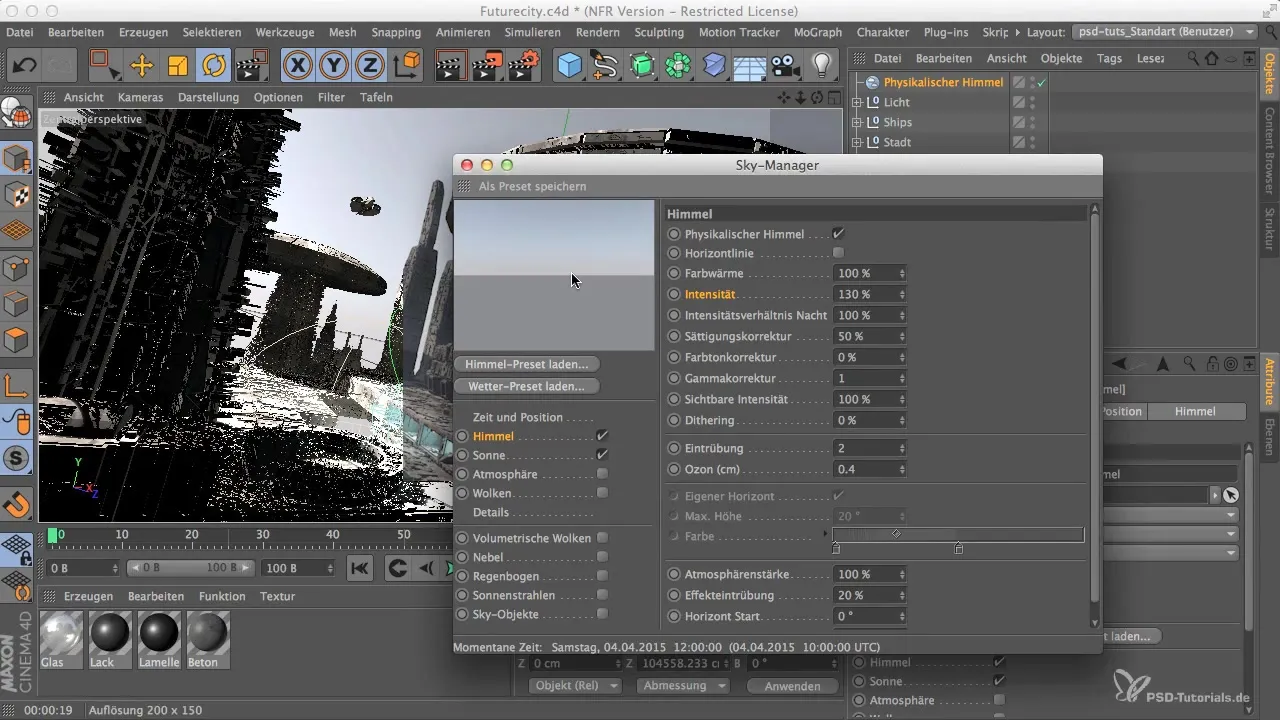Select the Glas material sphere

[61, 633]
